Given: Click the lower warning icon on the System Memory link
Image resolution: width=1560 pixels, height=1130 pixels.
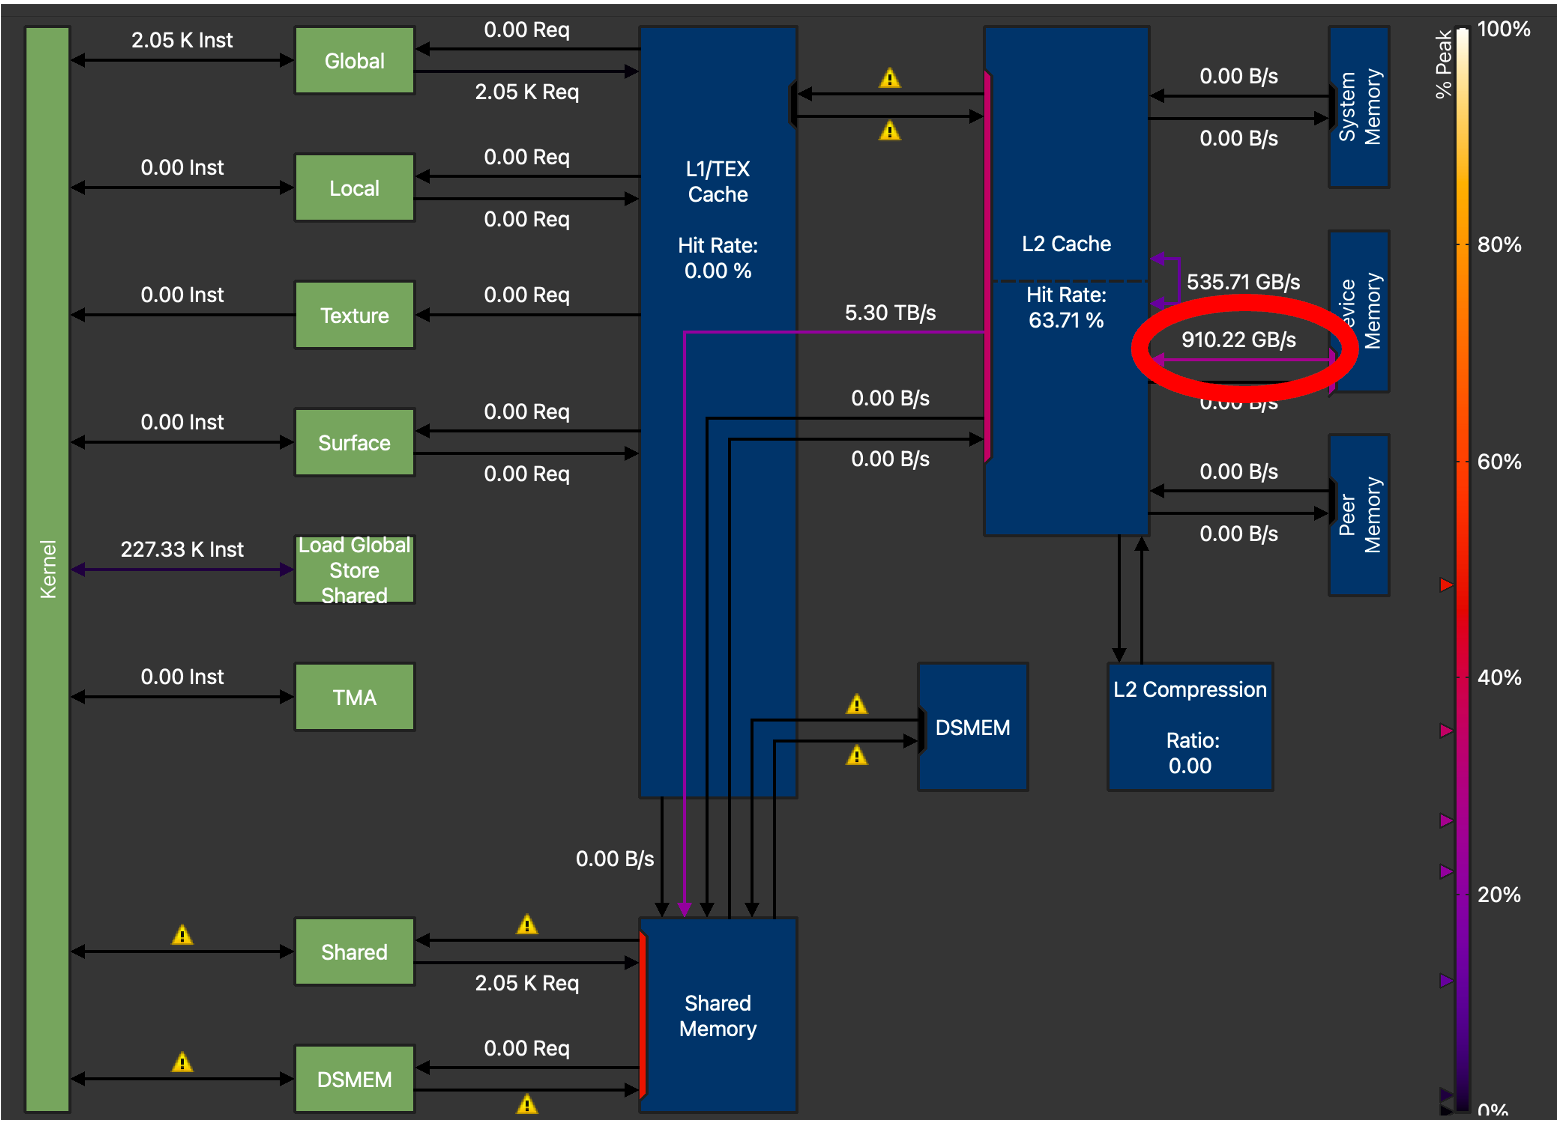Looking at the screenshot, I should pyautogui.click(x=890, y=130).
